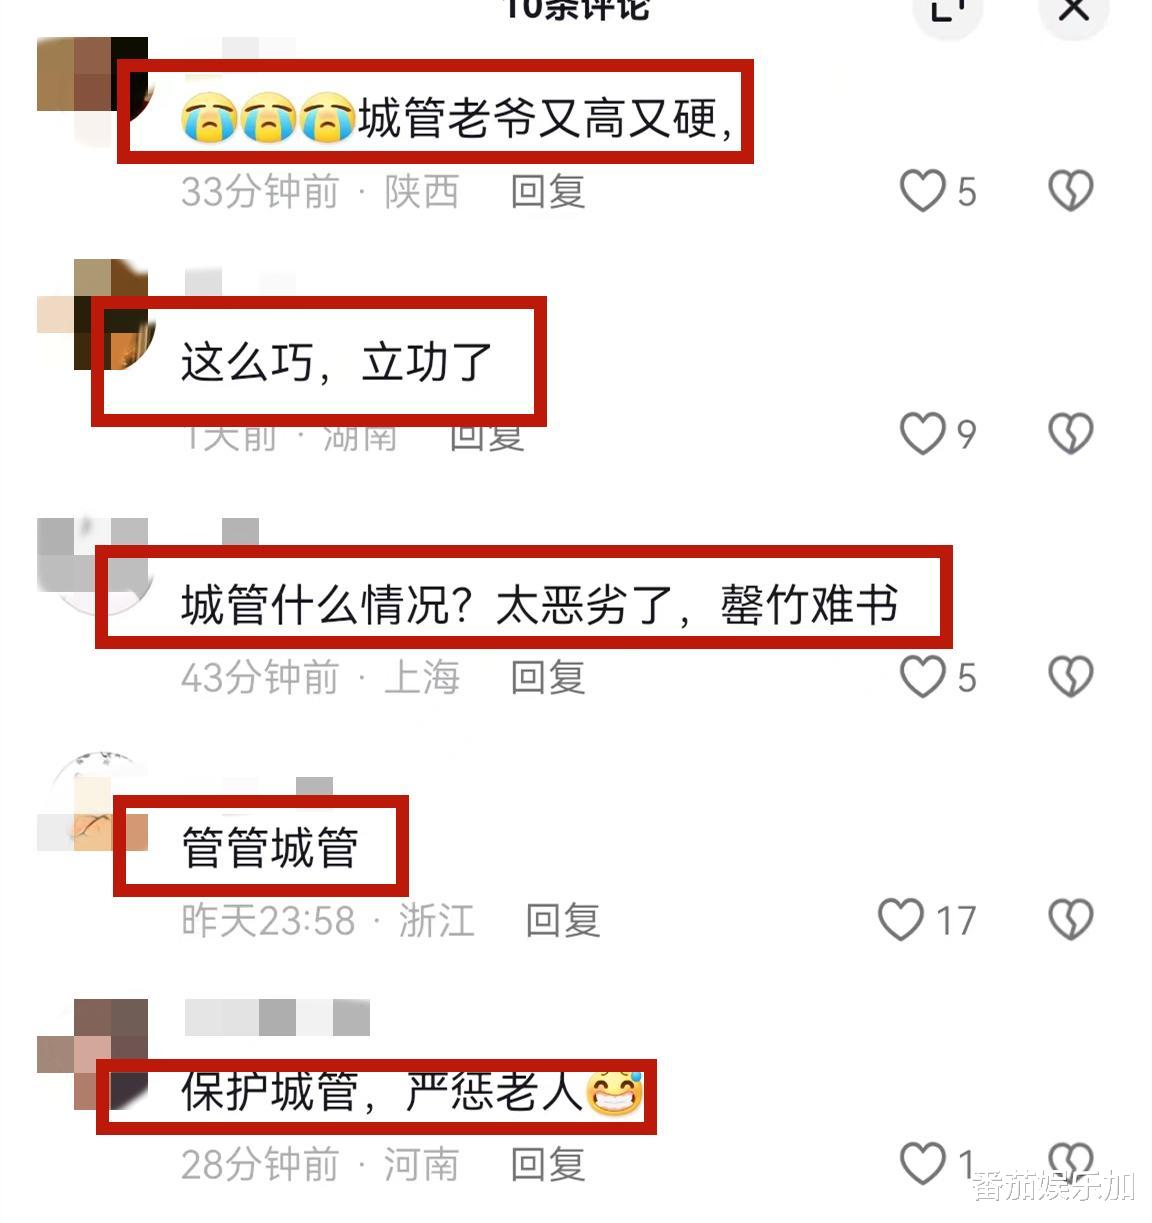Like the 上海 comment about 城管
This screenshot has height=1223, width=1152.
(x=922, y=676)
